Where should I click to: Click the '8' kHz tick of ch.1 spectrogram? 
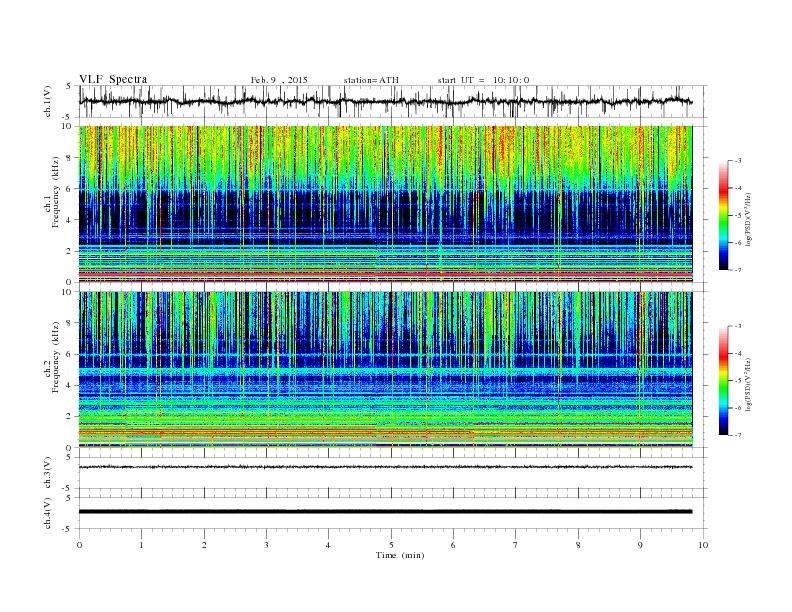point(70,158)
